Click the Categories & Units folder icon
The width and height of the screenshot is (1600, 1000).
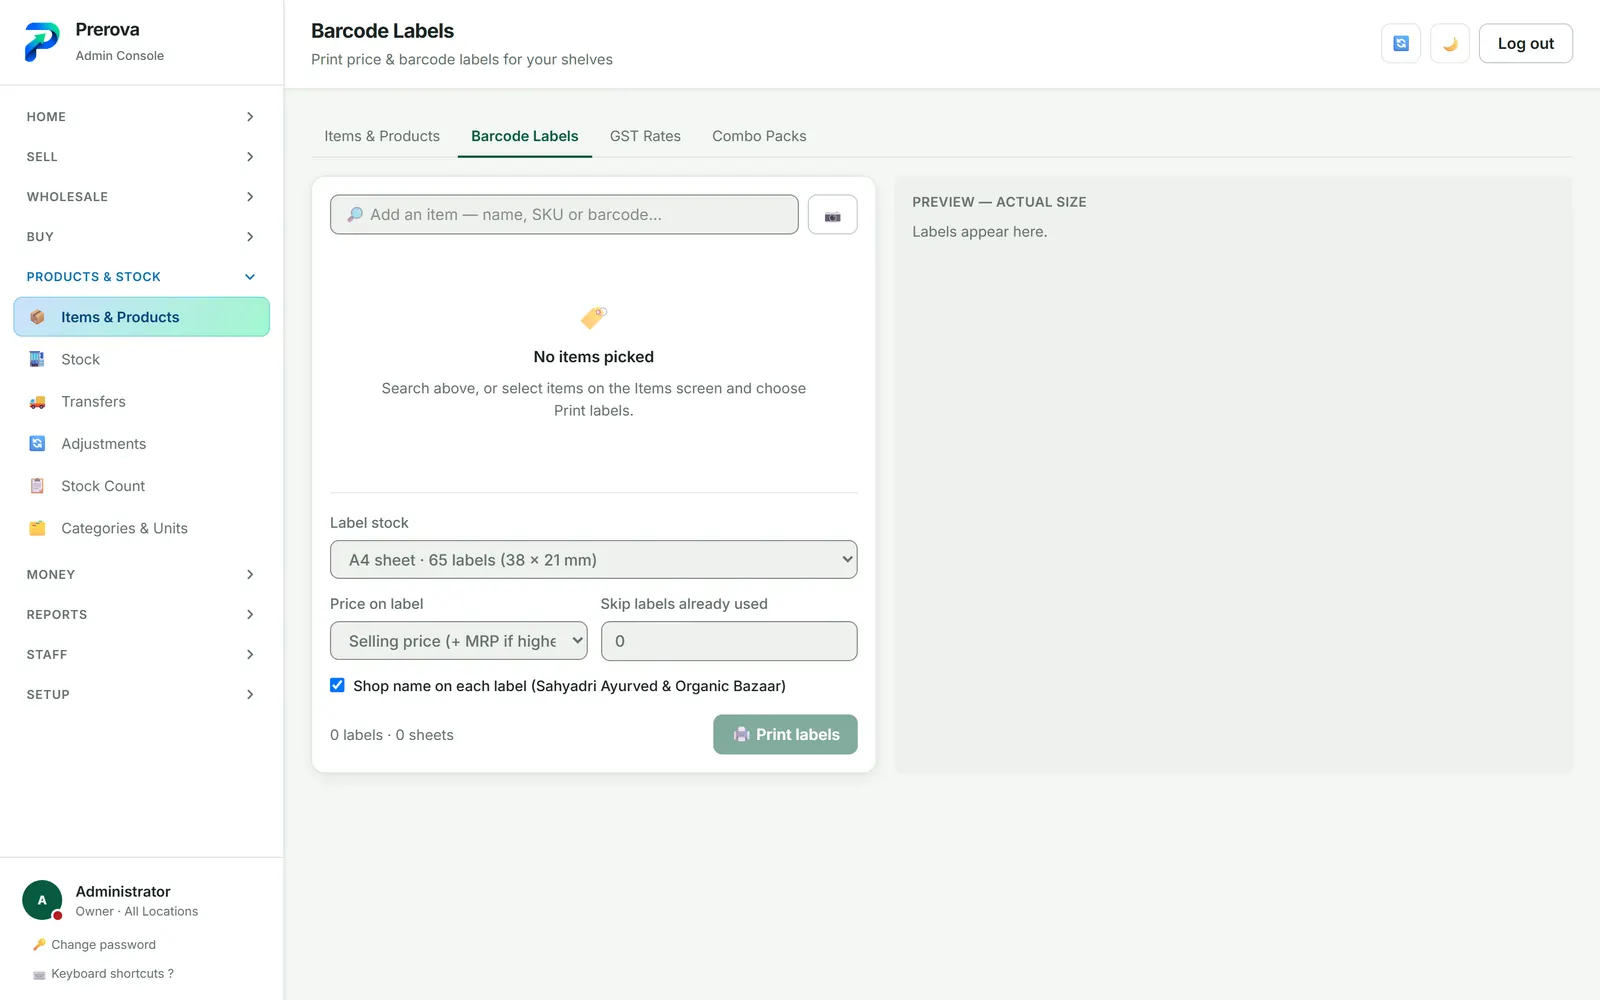pos(37,528)
